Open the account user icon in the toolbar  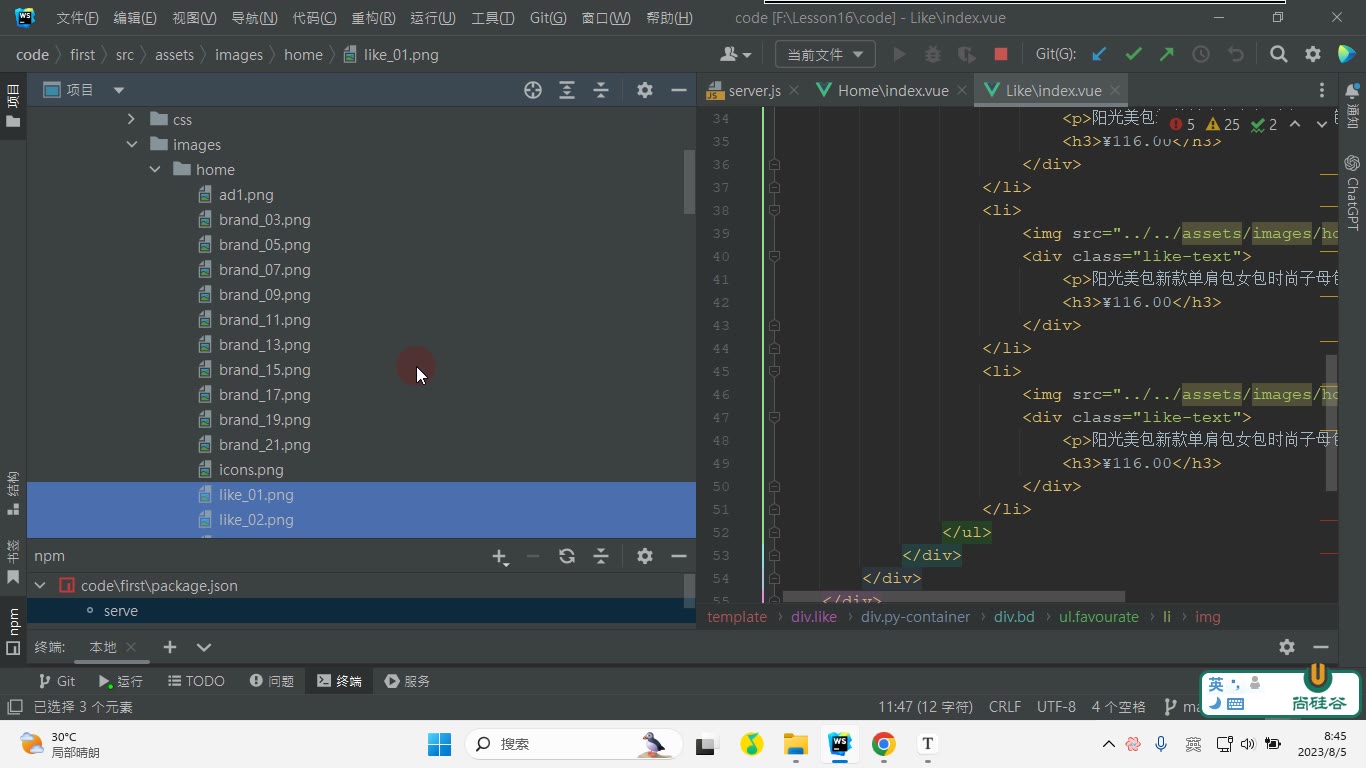(735, 55)
